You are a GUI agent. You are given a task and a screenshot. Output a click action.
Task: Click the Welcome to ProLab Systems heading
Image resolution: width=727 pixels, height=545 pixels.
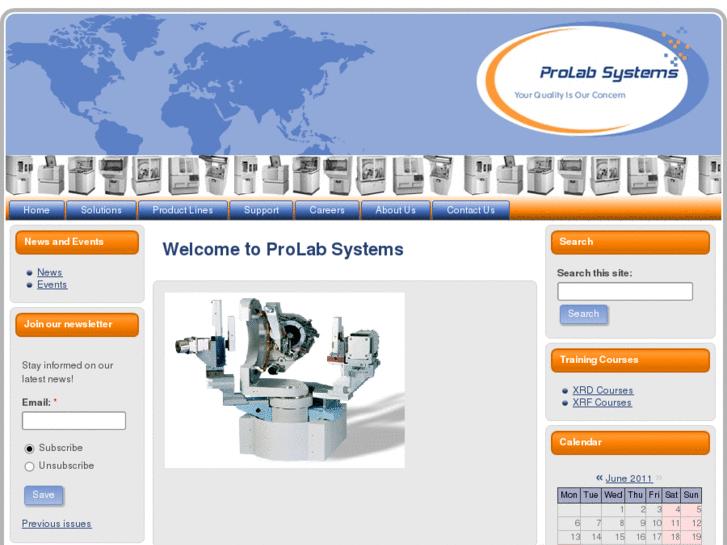tap(283, 249)
